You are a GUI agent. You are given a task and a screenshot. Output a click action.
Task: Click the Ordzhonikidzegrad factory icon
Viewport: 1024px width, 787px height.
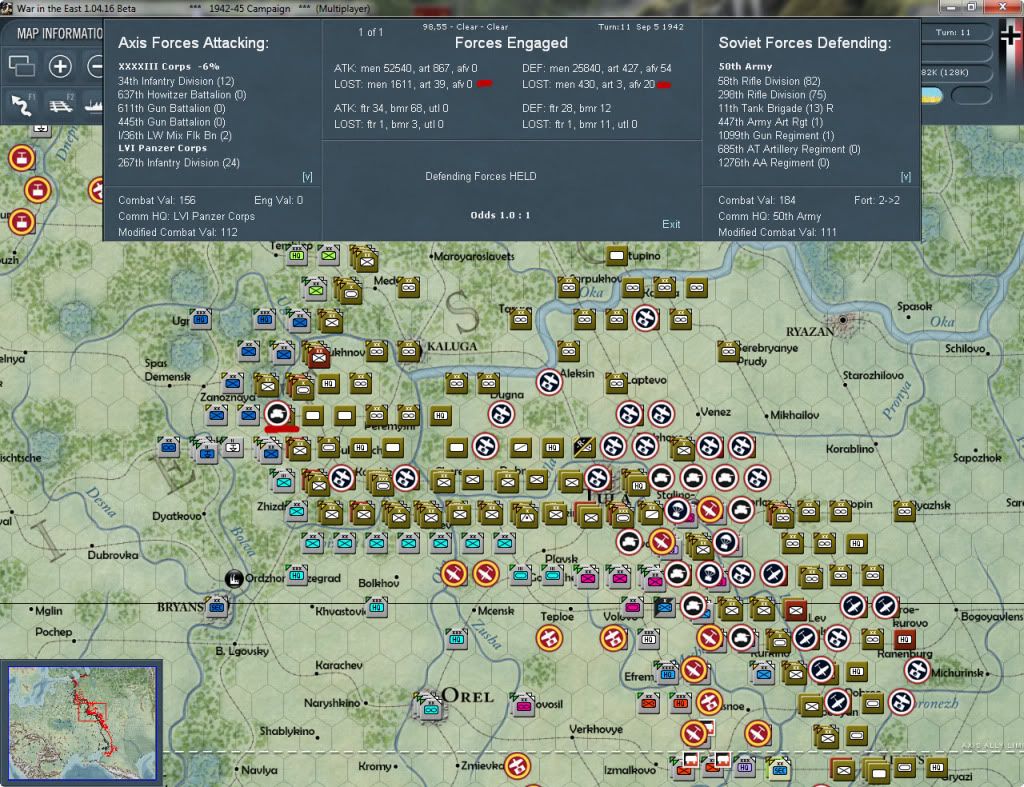pyautogui.click(x=234, y=578)
